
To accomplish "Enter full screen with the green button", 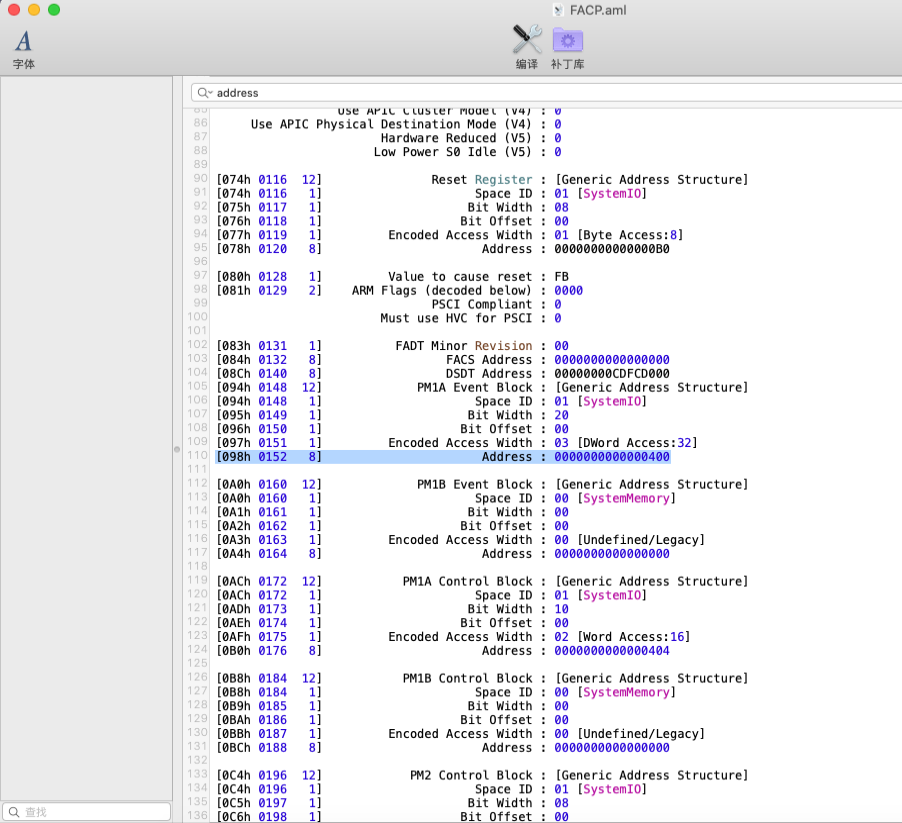I will (54, 10).
